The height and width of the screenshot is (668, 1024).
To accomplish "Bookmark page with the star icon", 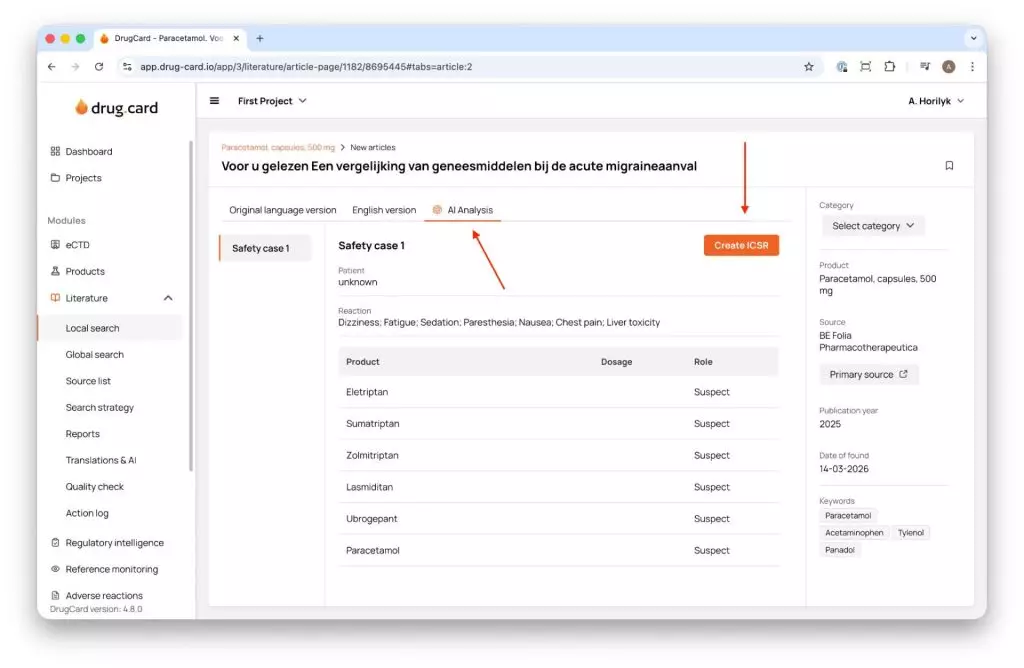I will pos(808,67).
